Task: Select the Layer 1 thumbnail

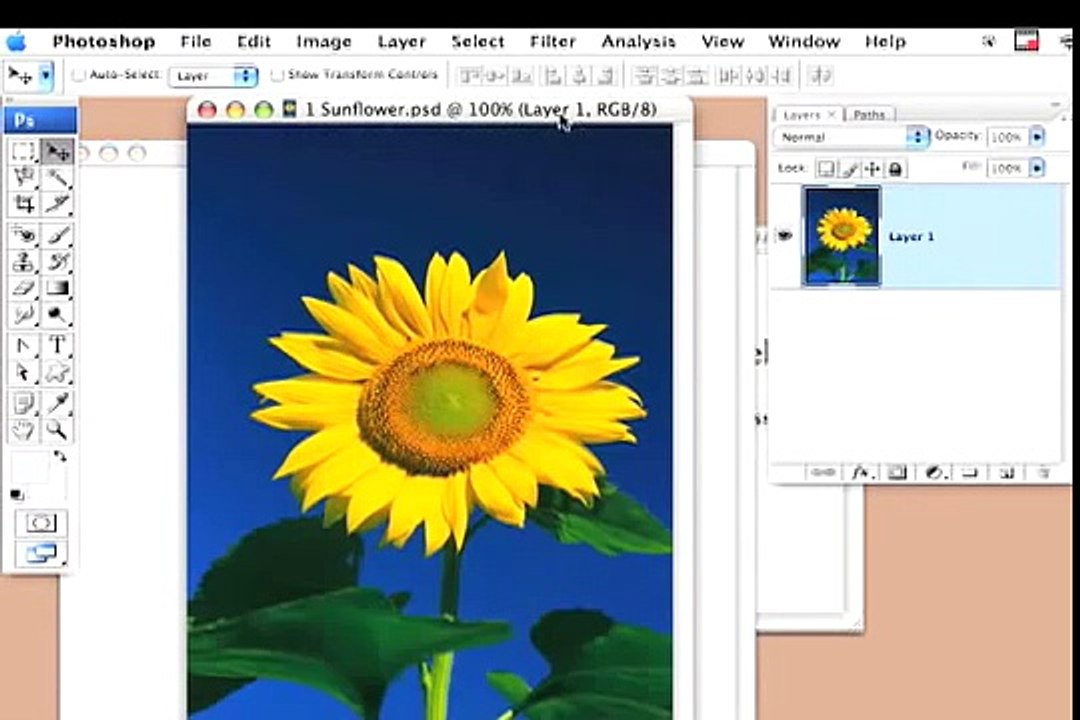Action: click(842, 236)
